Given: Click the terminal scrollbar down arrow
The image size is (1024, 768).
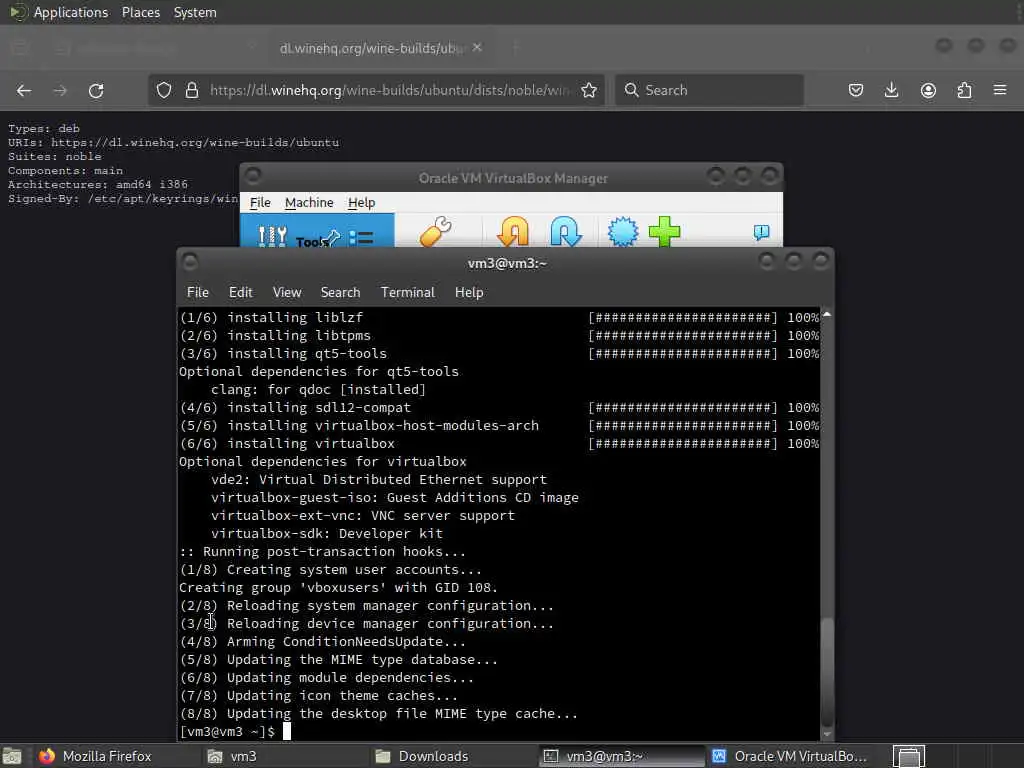Looking at the screenshot, I should point(827,735).
